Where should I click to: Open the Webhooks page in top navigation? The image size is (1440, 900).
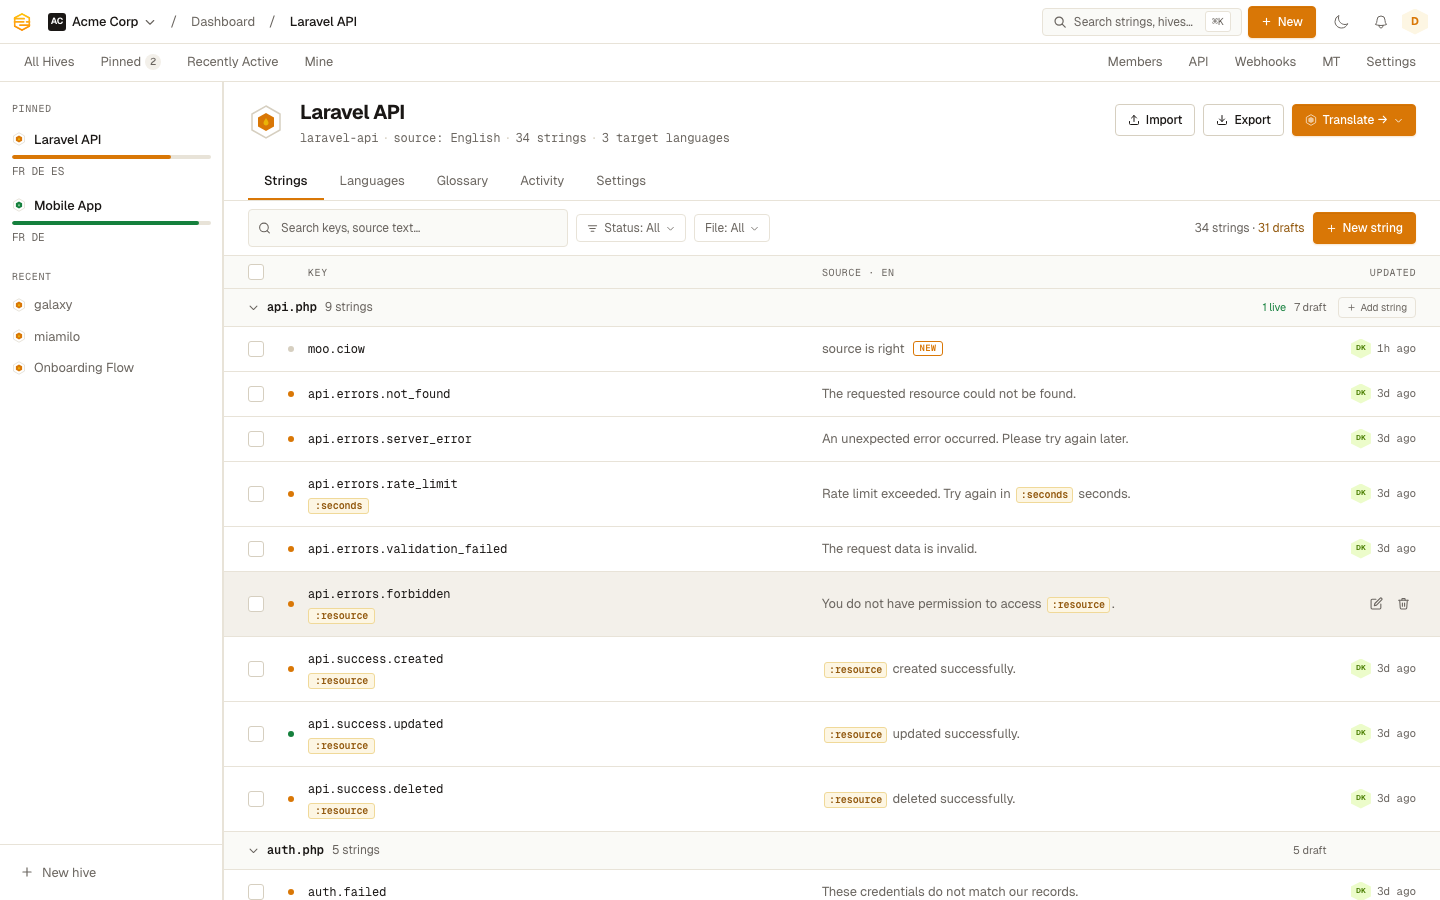coord(1265,62)
